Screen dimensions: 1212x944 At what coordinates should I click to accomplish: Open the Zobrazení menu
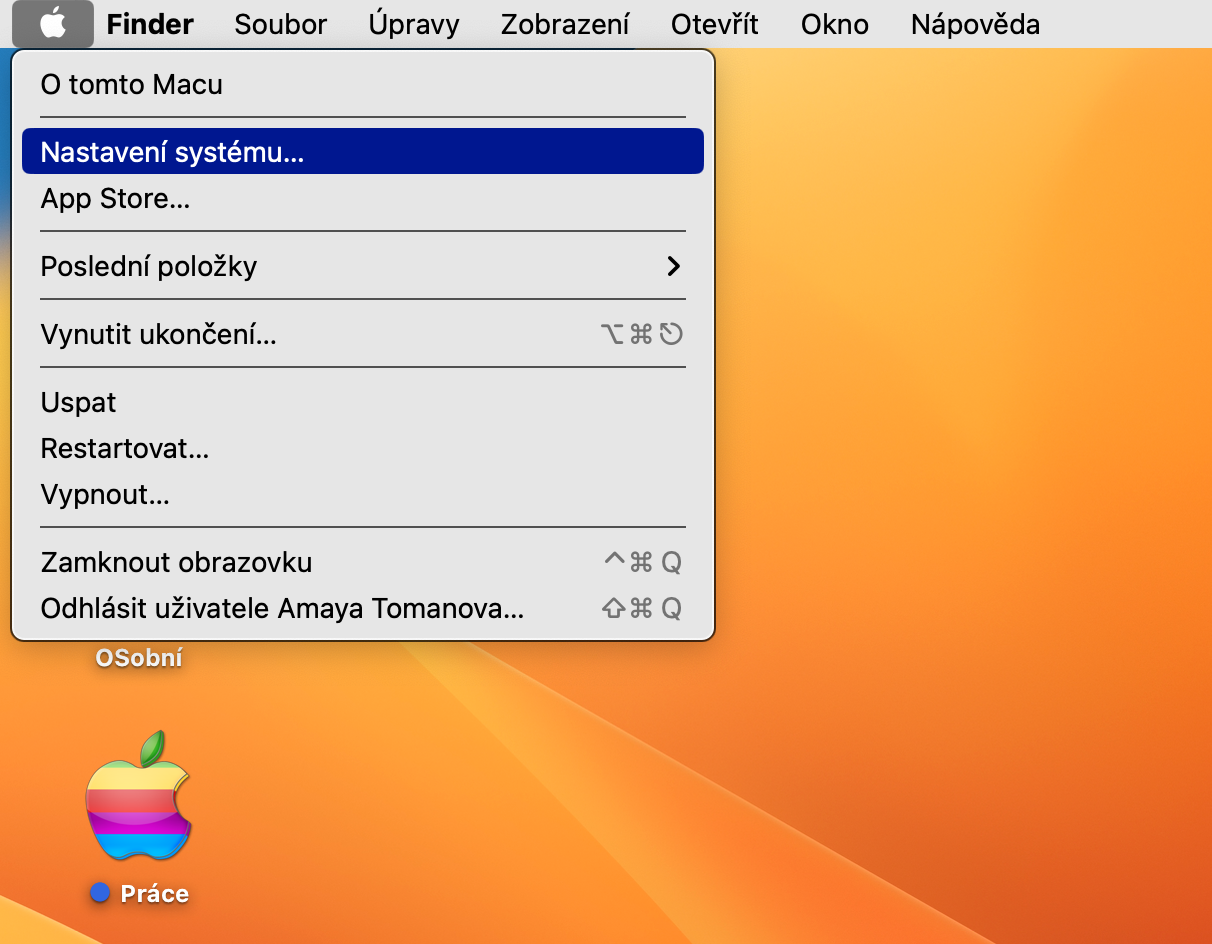[x=566, y=24]
